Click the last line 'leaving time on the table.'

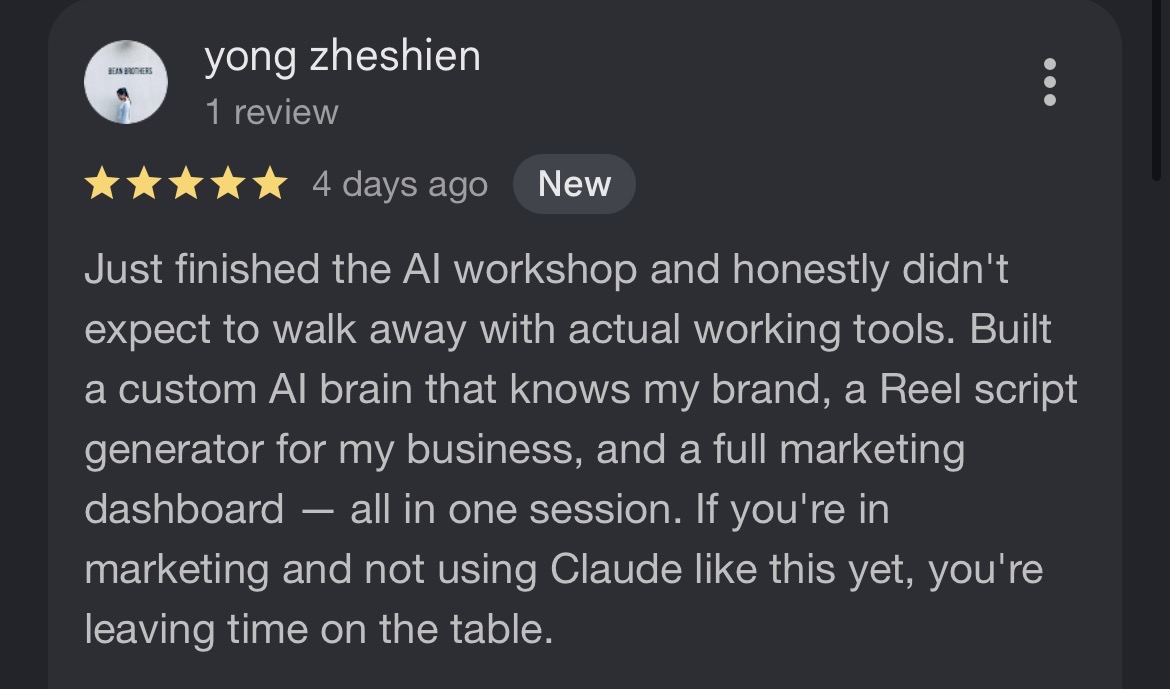coord(319,629)
